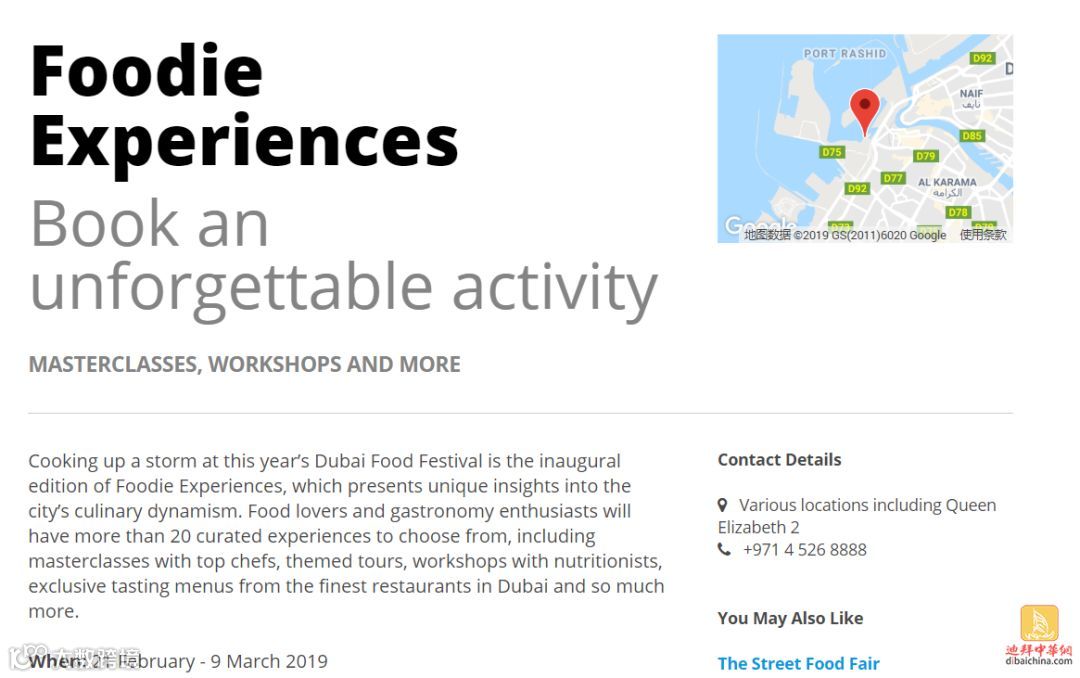Click the orange dibaichina sailboat logo
Viewport: 1080px width, 678px height.
[x=1039, y=624]
